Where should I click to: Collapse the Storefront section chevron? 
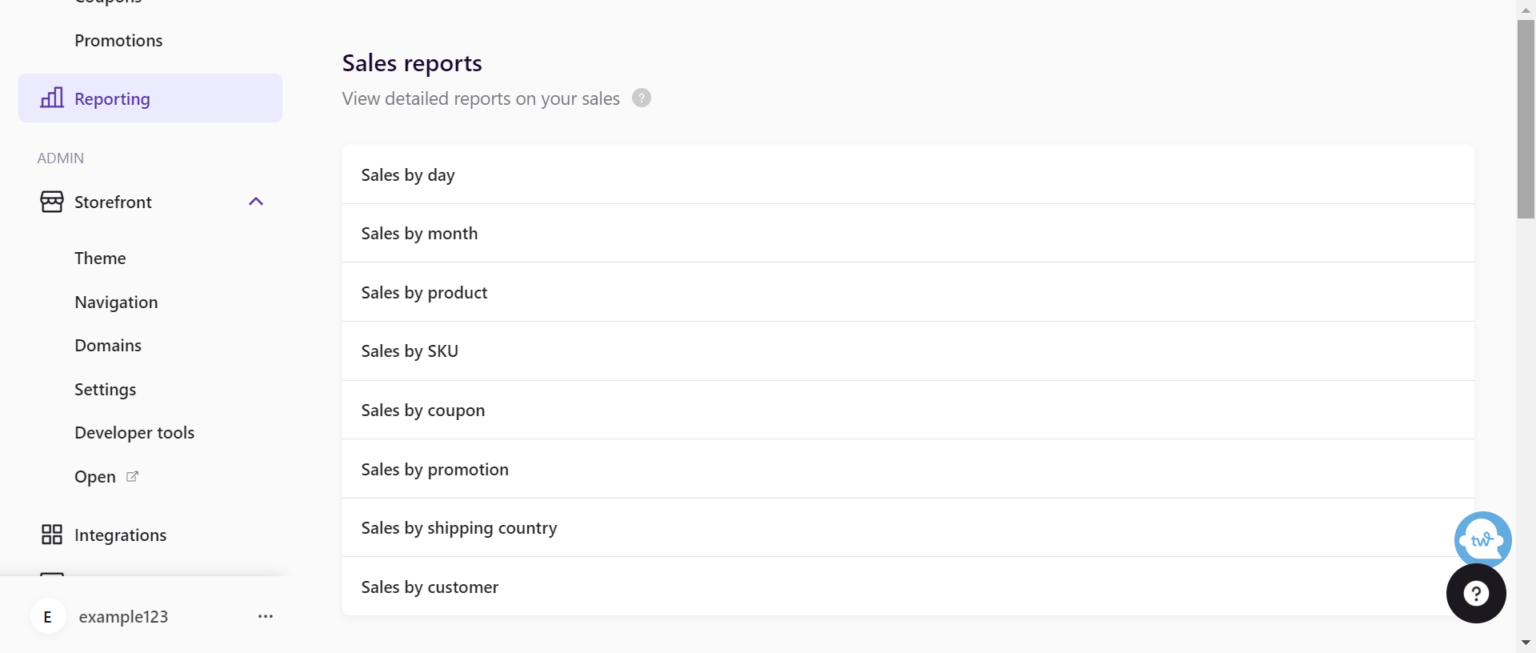tap(256, 202)
